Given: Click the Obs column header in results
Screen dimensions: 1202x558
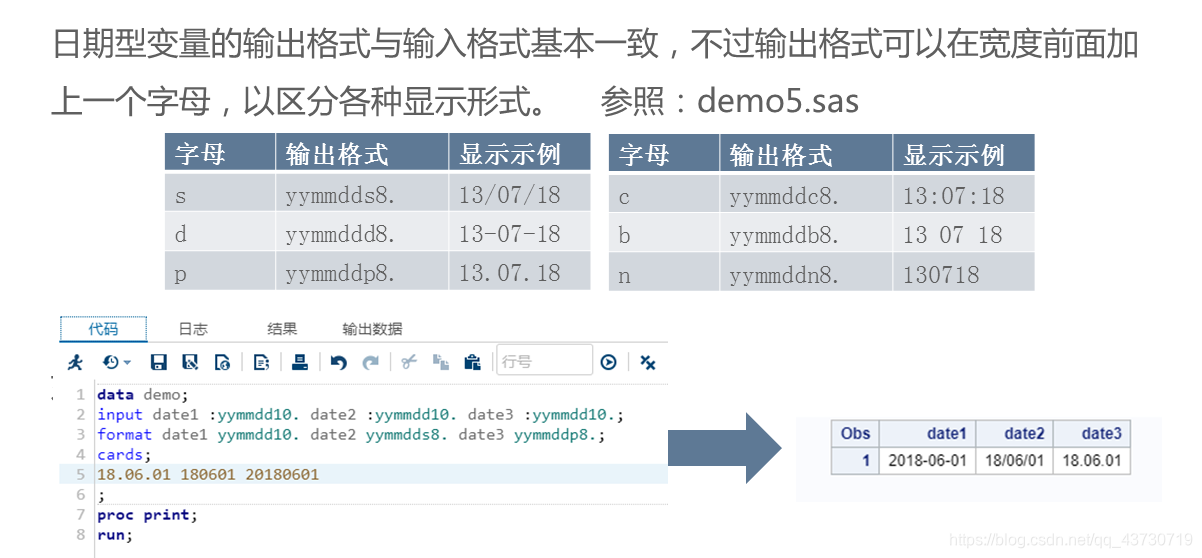Looking at the screenshot, I should [x=855, y=433].
